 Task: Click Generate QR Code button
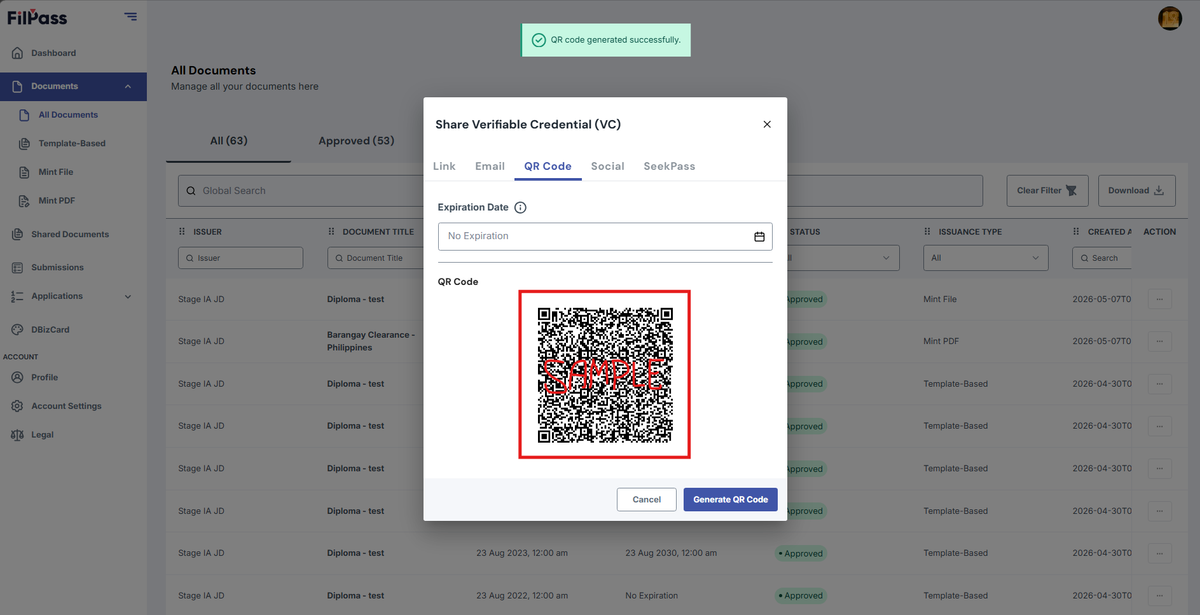pos(731,499)
